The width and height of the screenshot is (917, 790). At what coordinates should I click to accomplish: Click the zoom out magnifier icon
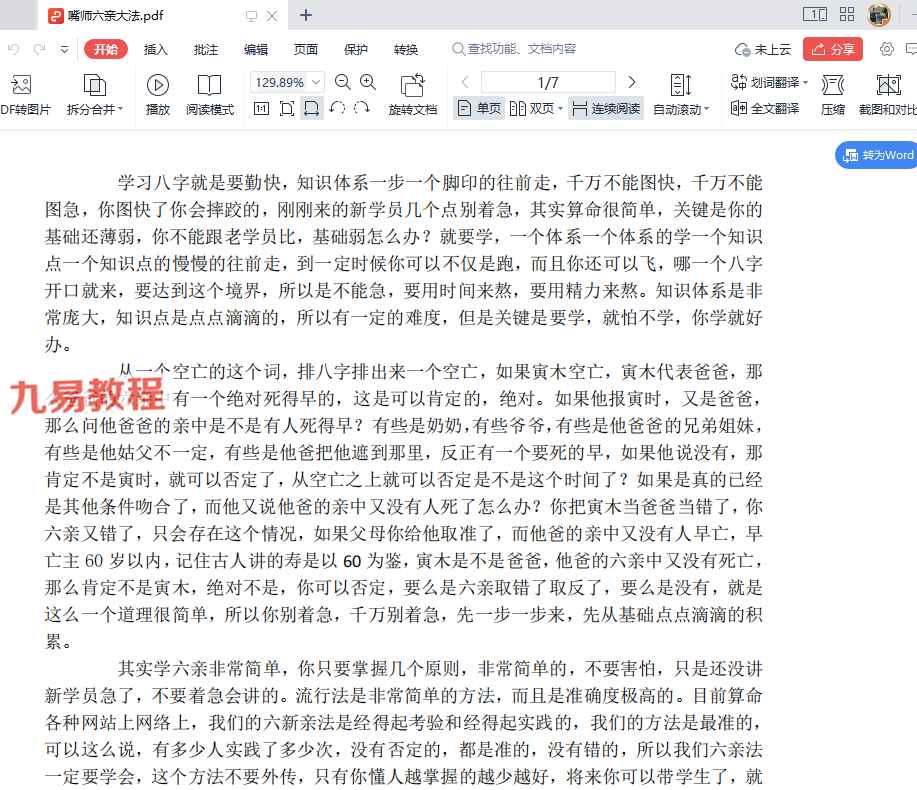(x=343, y=82)
